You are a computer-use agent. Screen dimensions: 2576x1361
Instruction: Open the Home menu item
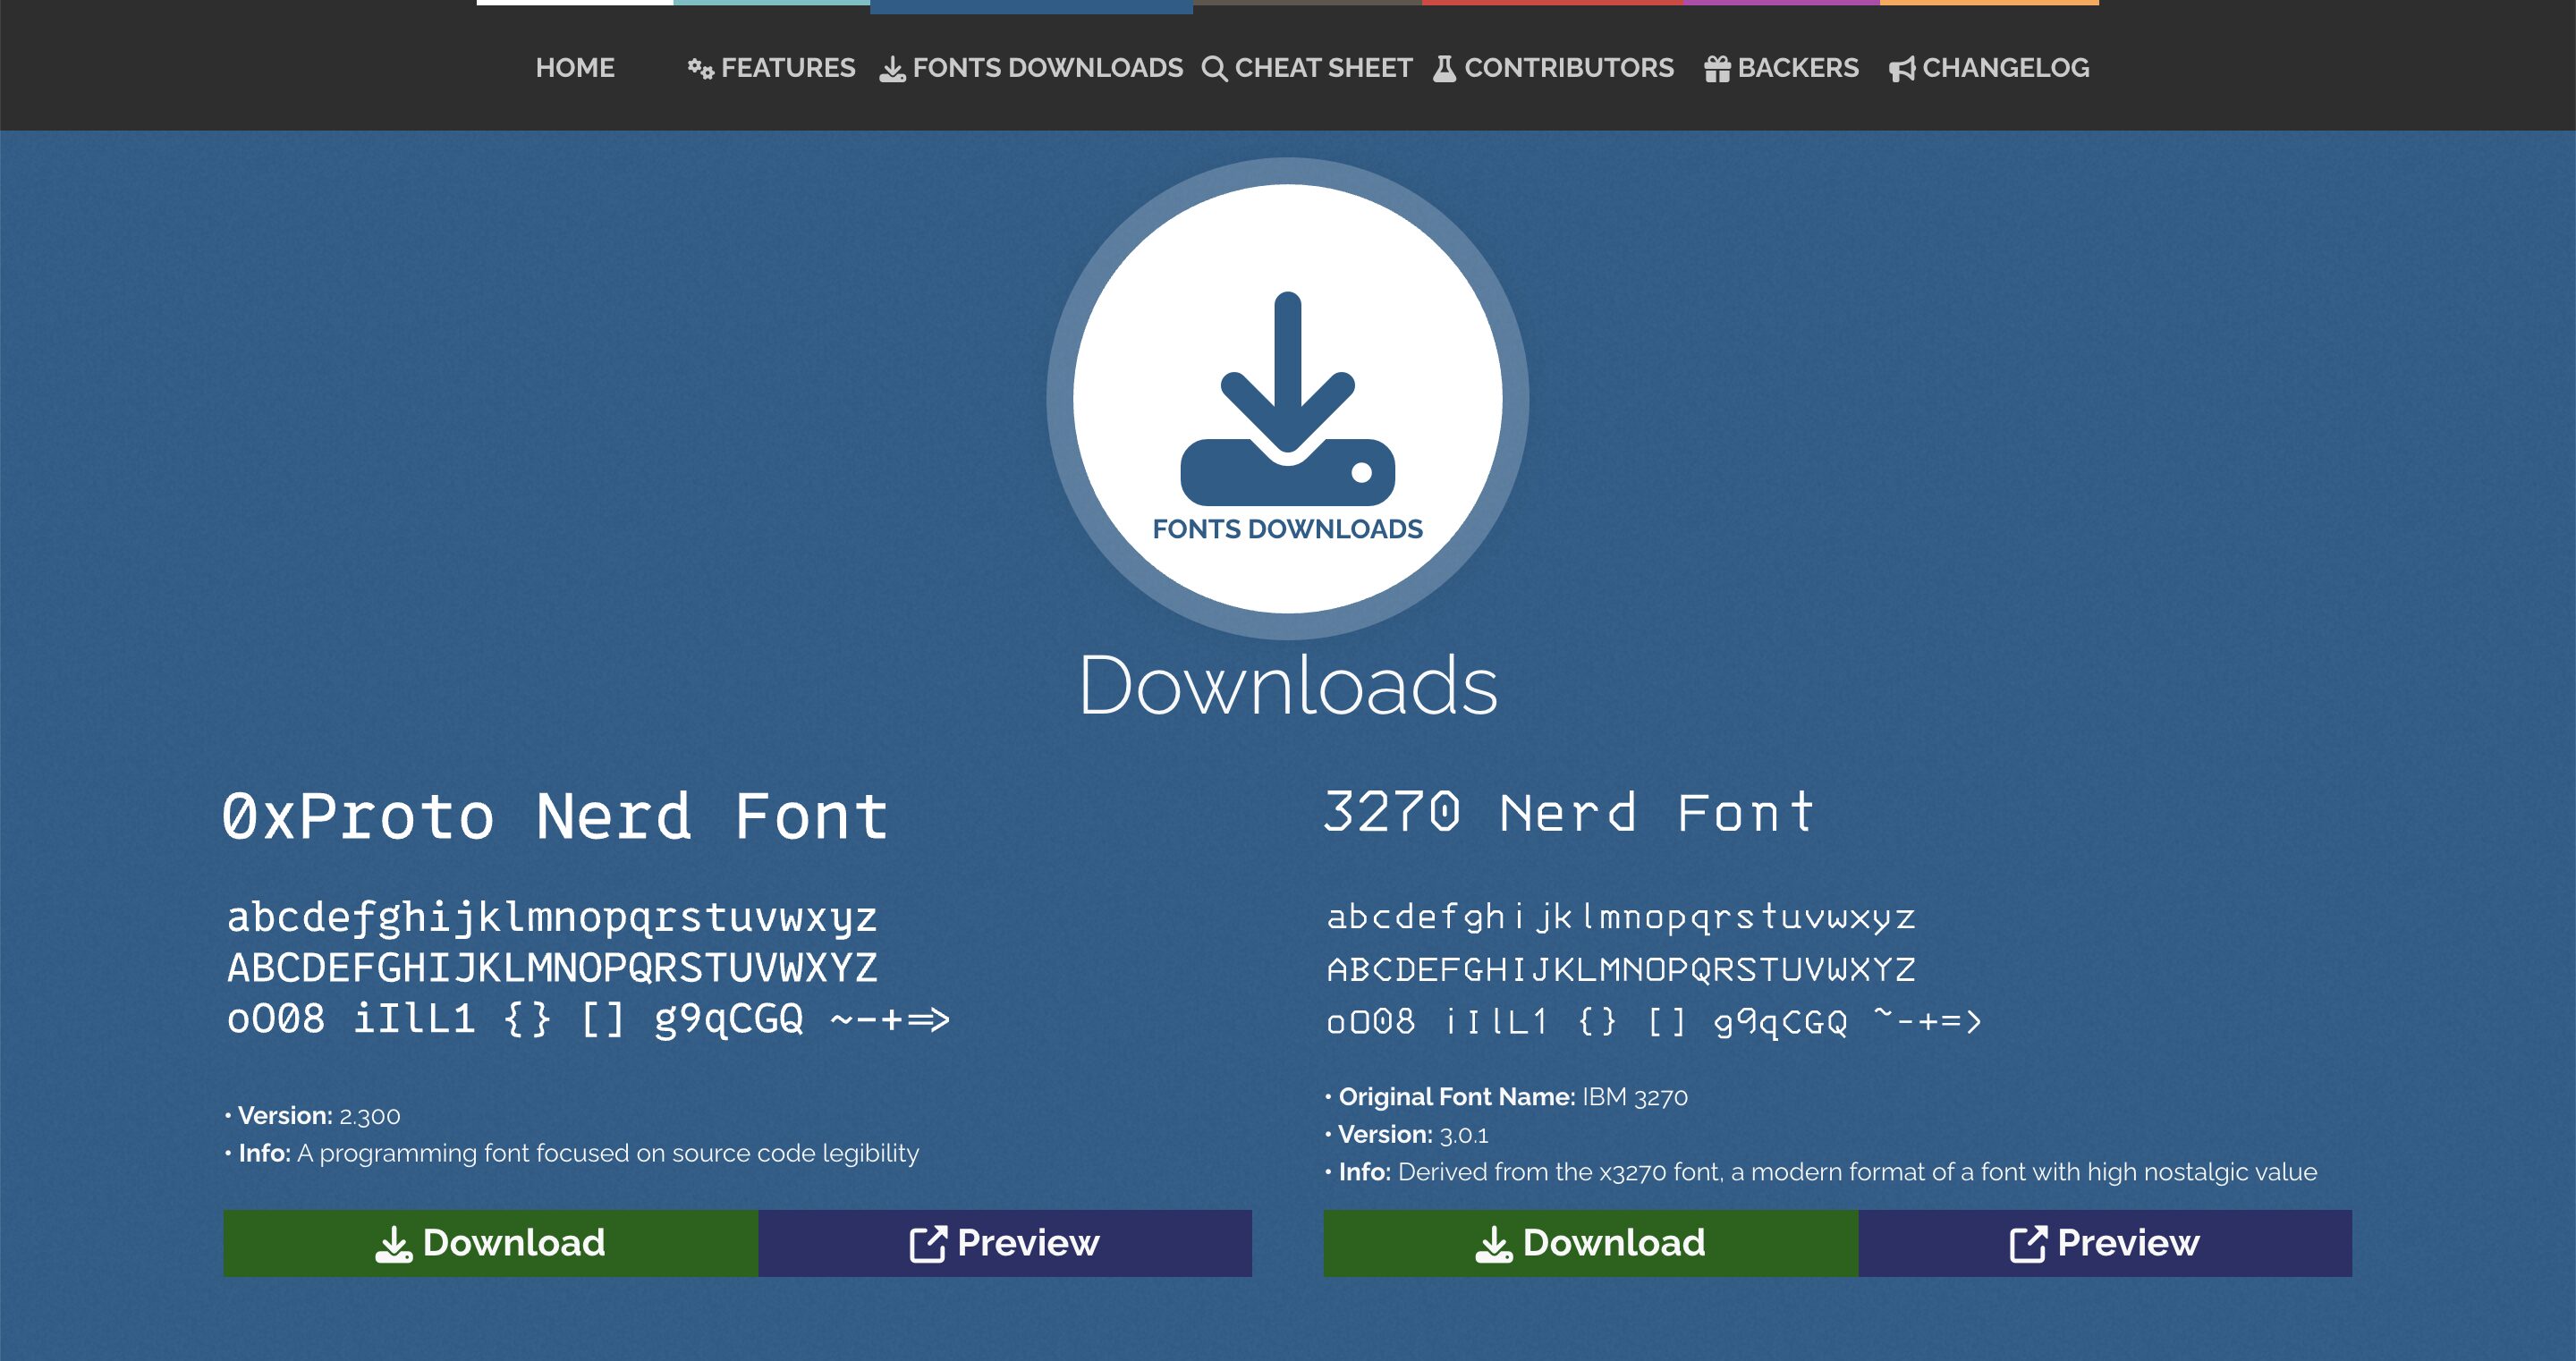575,68
